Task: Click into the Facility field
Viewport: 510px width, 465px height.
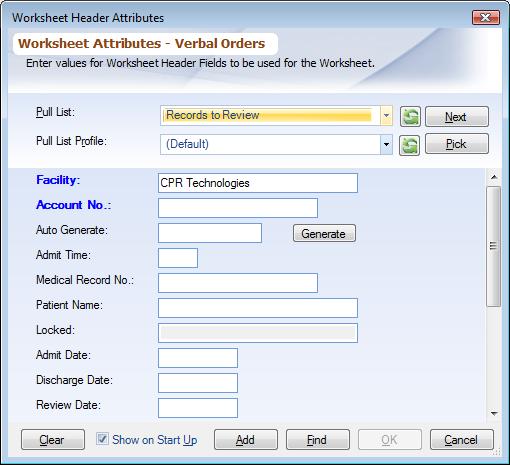Action: 258,183
